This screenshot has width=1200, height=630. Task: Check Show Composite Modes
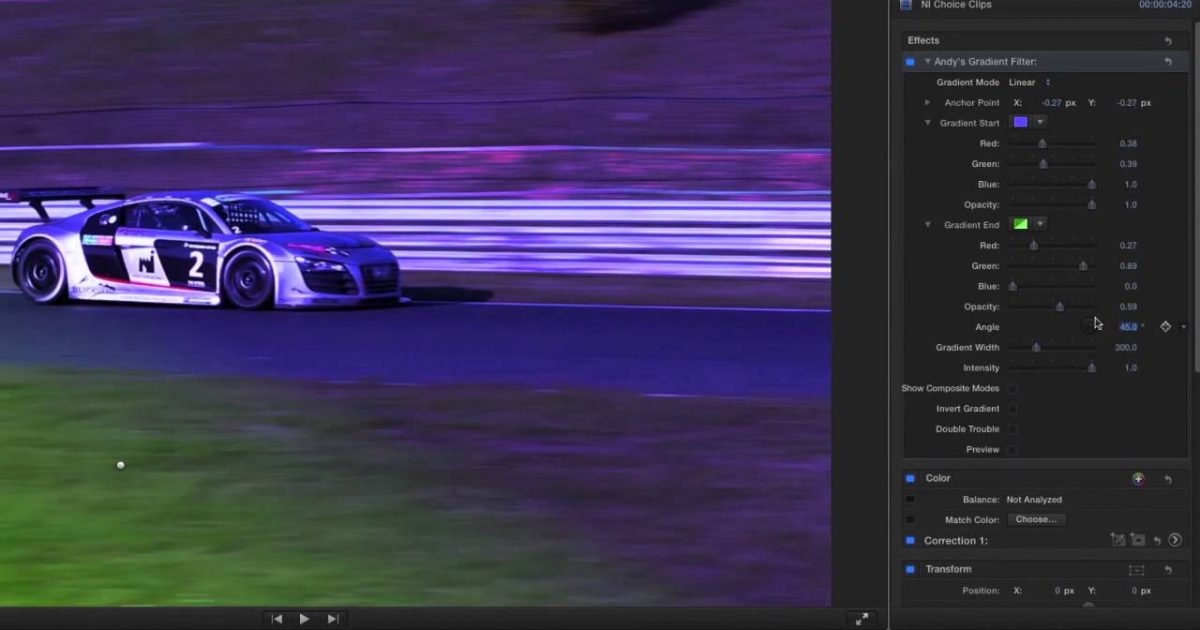[1012, 388]
